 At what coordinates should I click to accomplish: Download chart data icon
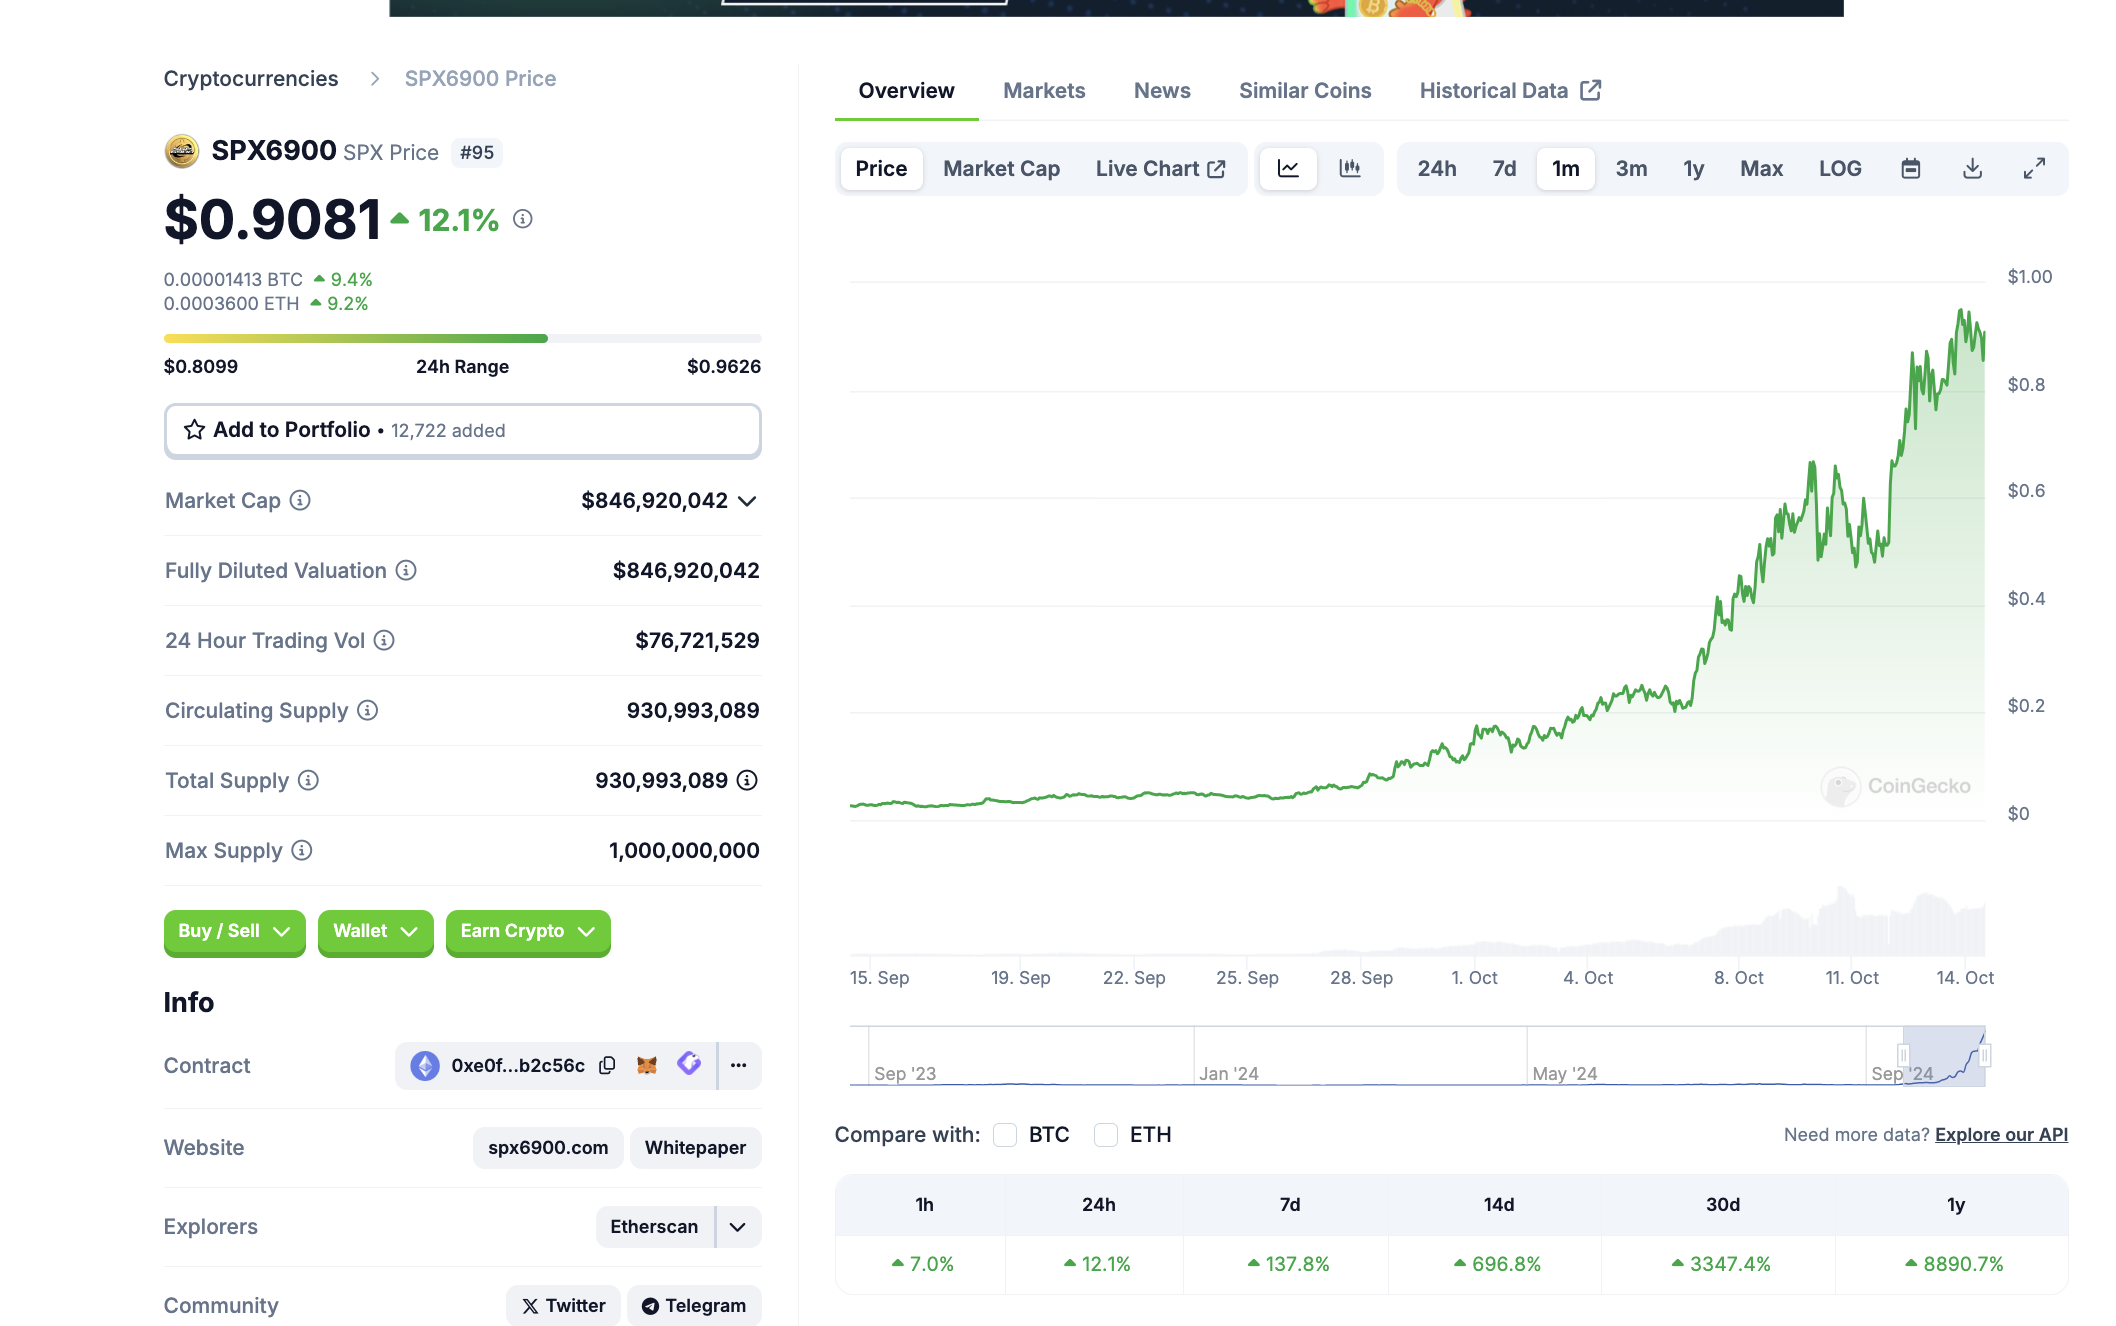click(x=1972, y=168)
